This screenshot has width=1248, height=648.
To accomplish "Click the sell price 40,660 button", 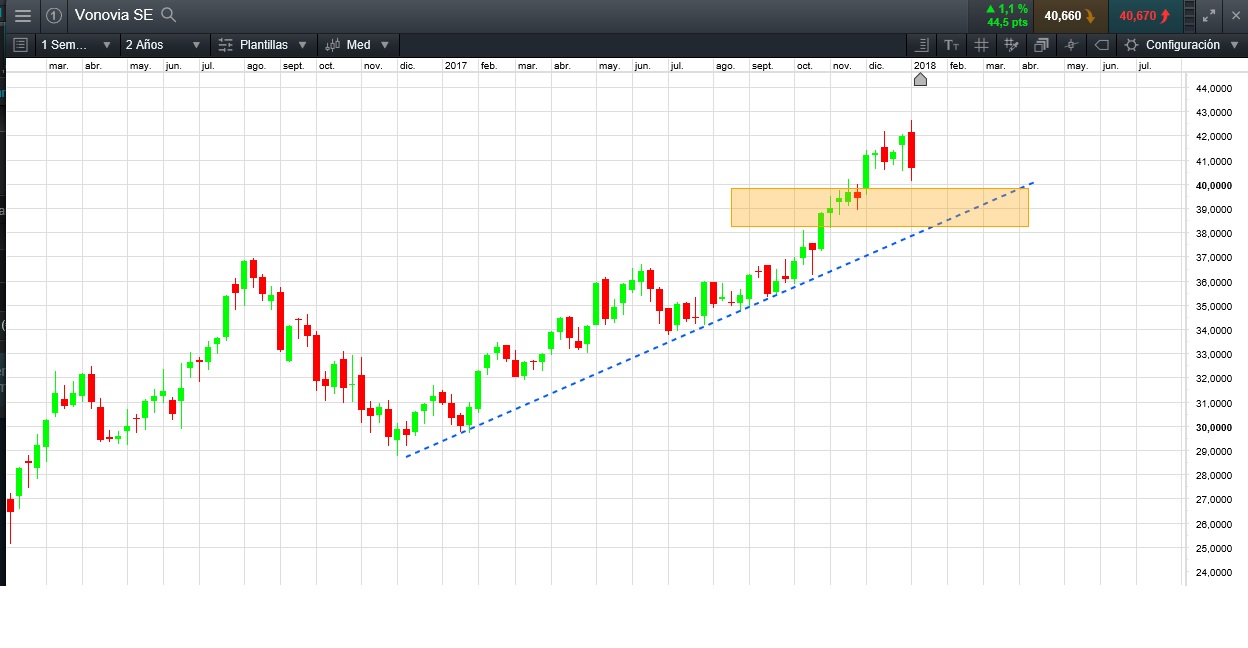I will tap(1069, 15).
